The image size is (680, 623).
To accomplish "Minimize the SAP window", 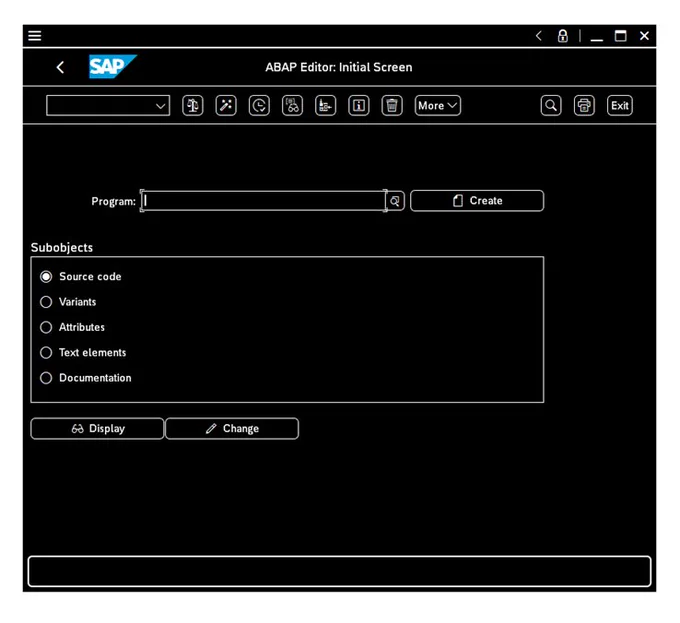I will (597, 38).
